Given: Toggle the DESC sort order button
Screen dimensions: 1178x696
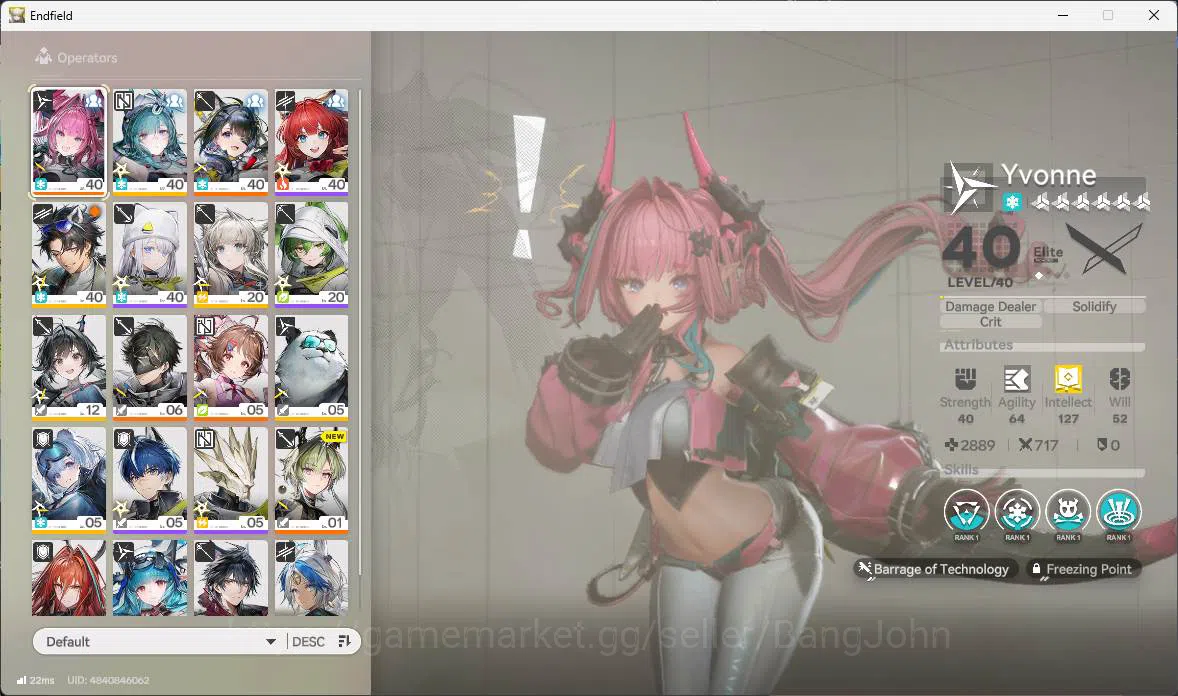Looking at the screenshot, I should point(308,641).
